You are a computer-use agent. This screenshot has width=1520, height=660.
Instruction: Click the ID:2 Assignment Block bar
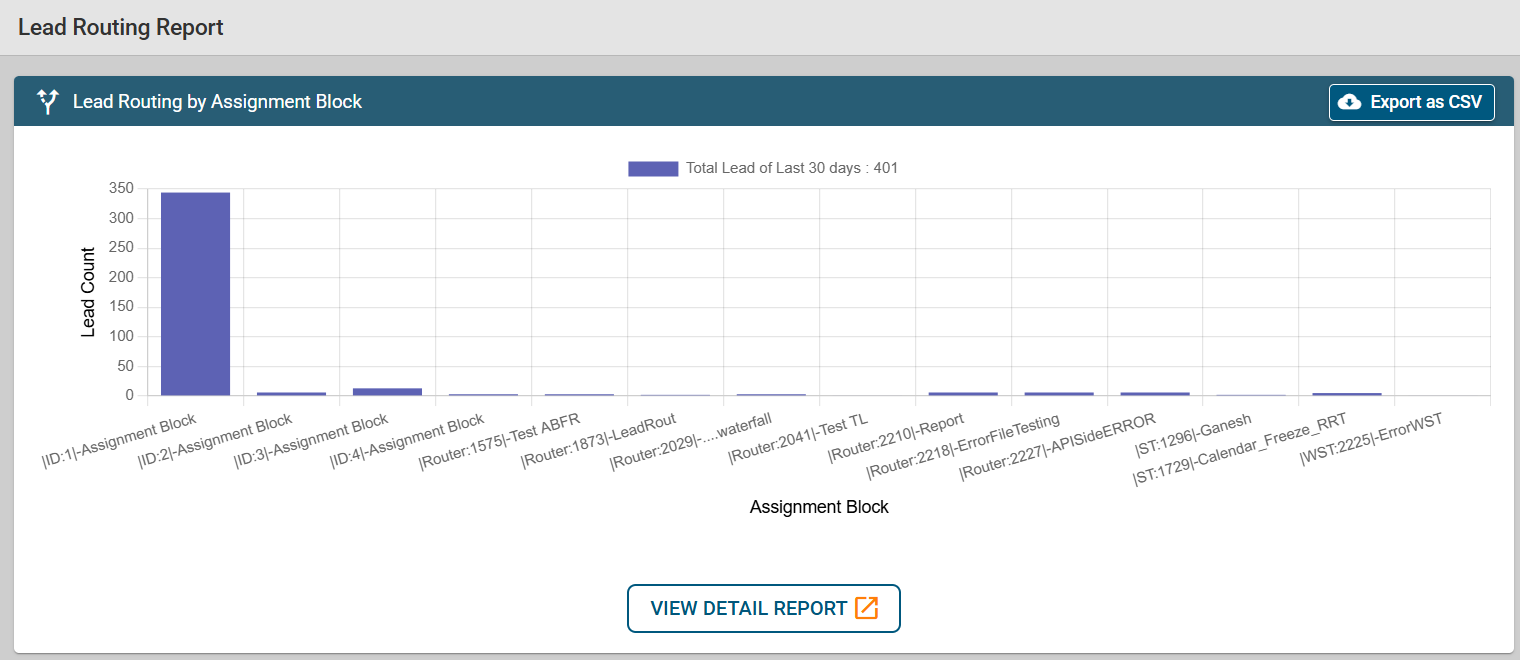pos(291,394)
